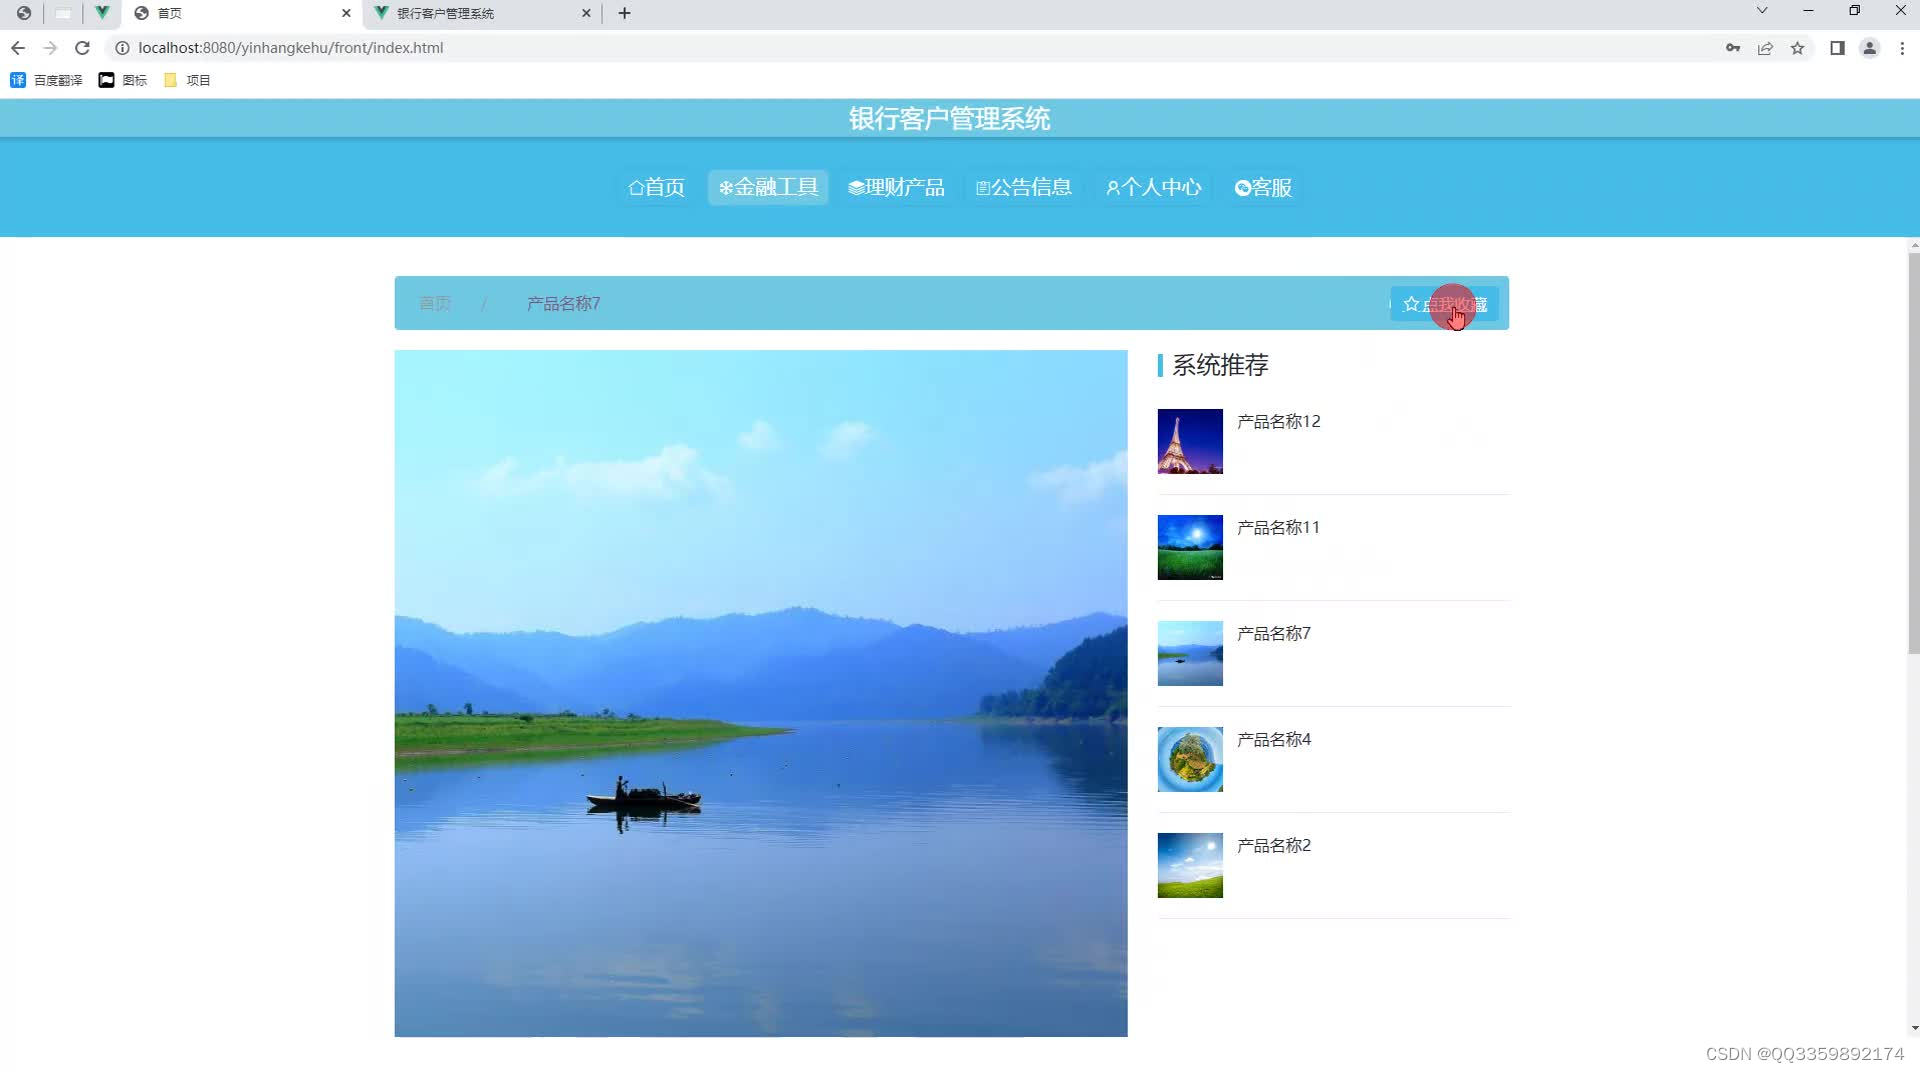Open tab search dropdown arrow
This screenshot has height=1072, width=1920.
click(x=1762, y=11)
